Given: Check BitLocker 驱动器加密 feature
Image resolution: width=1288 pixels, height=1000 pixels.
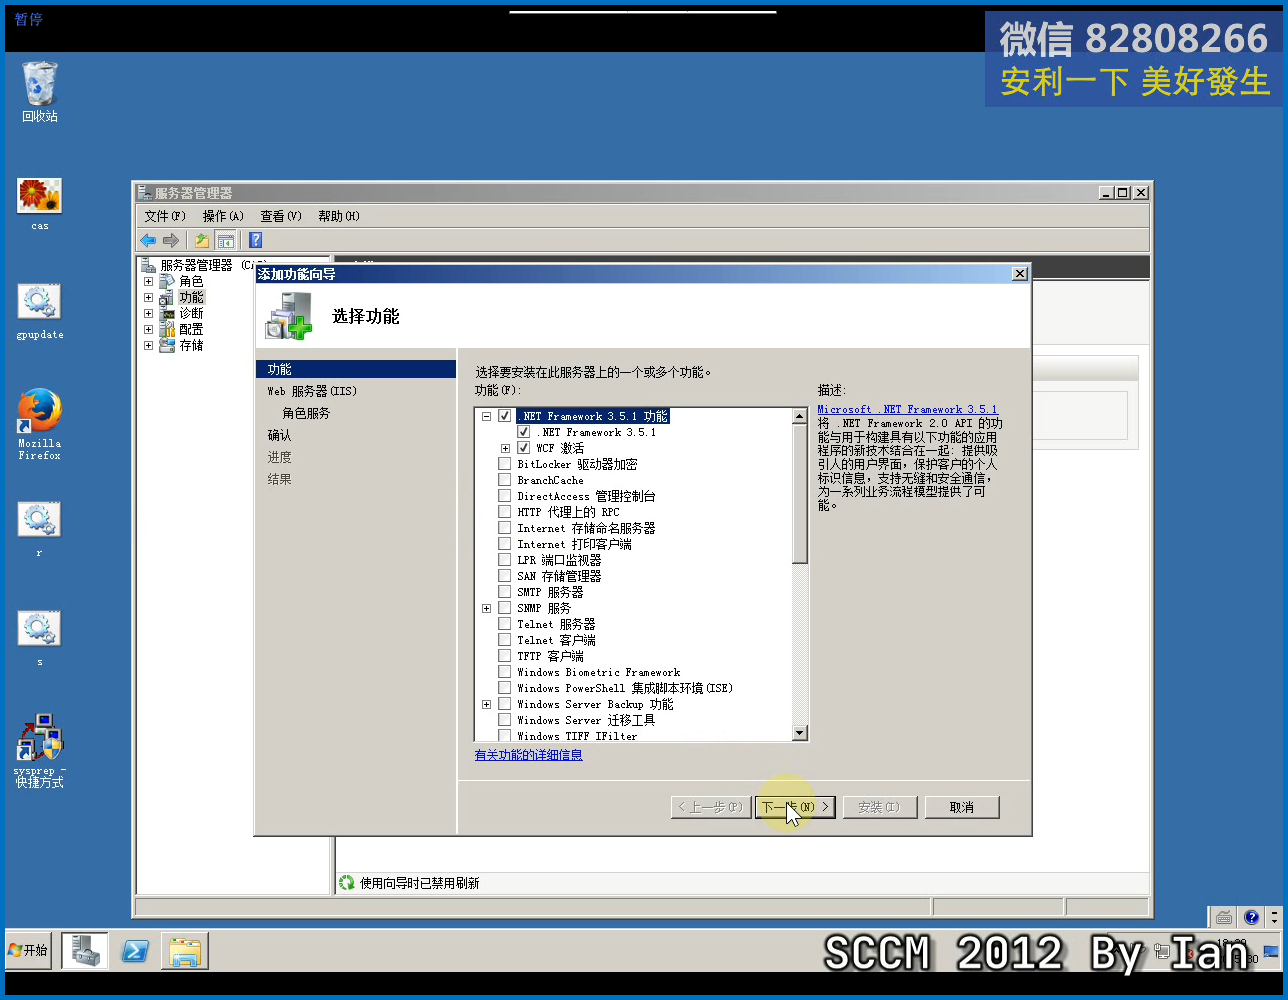Looking at the screenshot, I should [505, 464].
